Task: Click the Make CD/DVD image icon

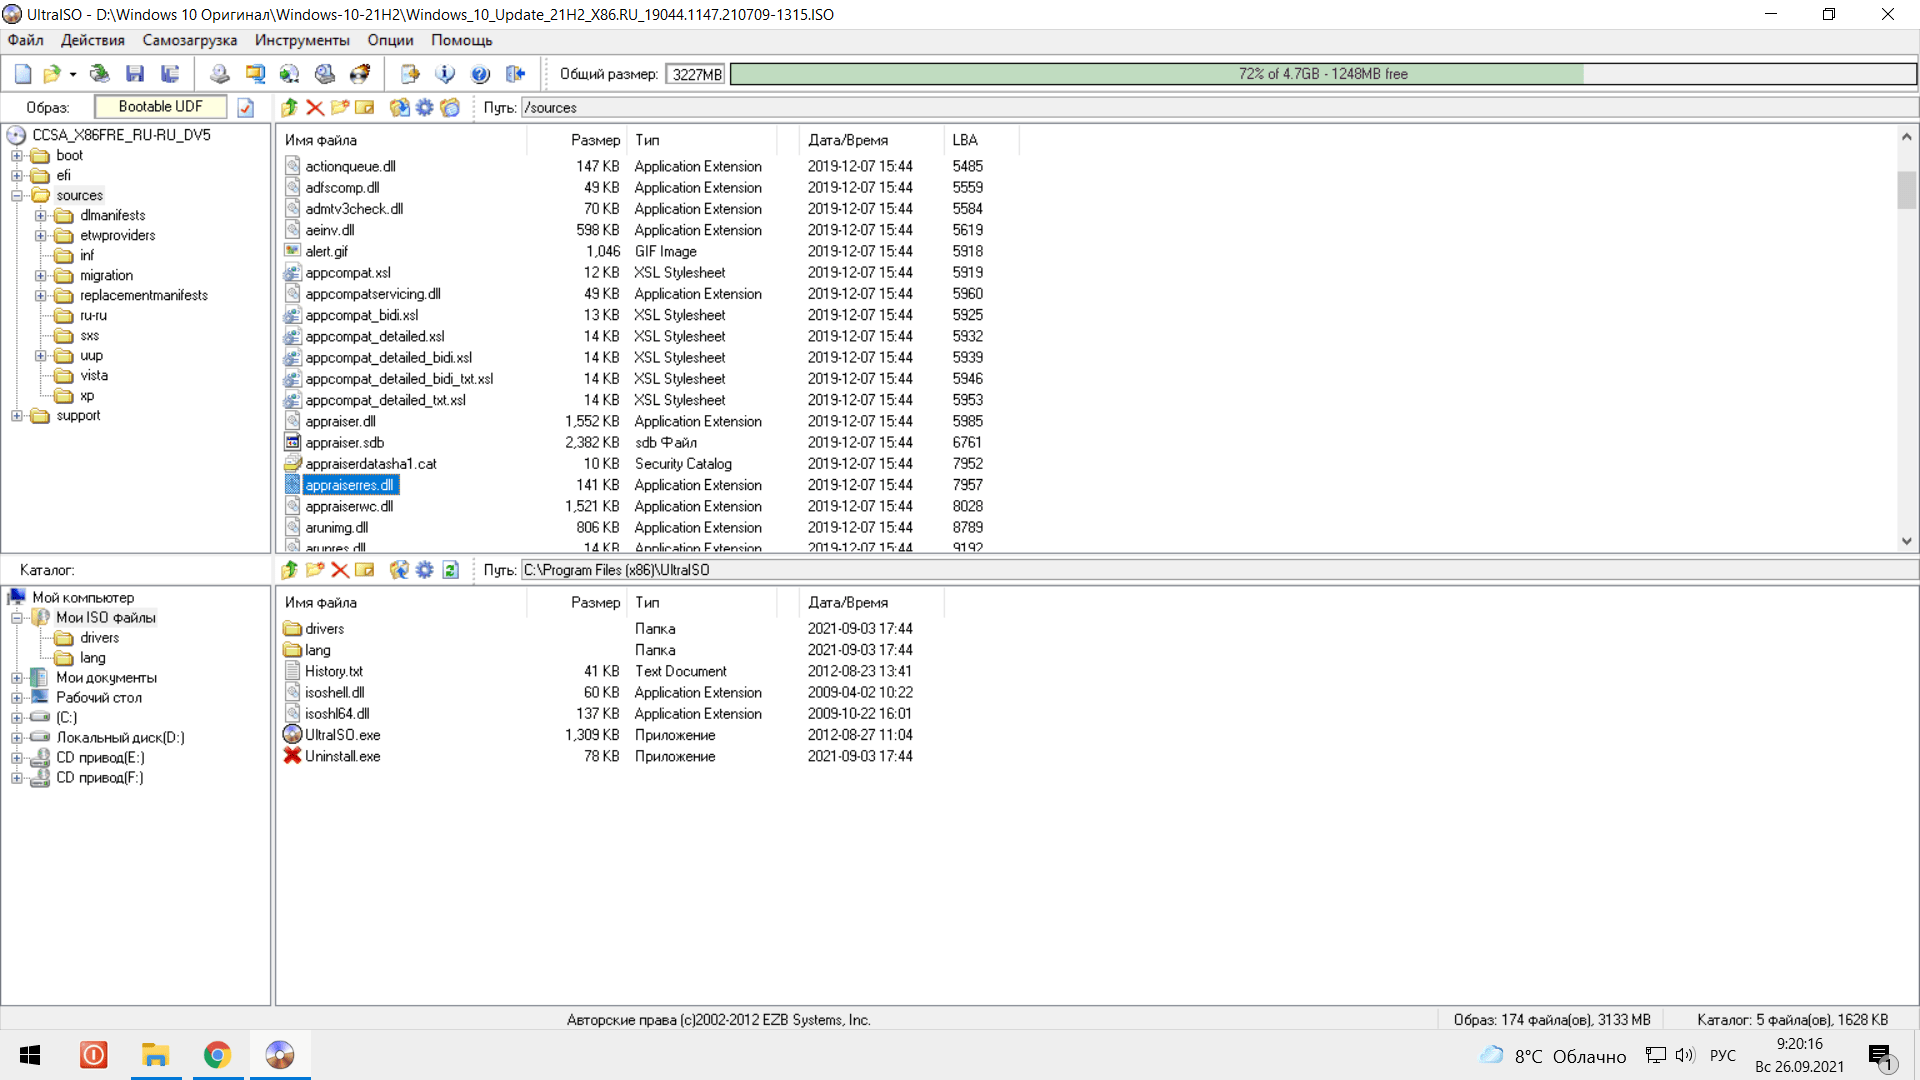Action: [x=220, y=74]
